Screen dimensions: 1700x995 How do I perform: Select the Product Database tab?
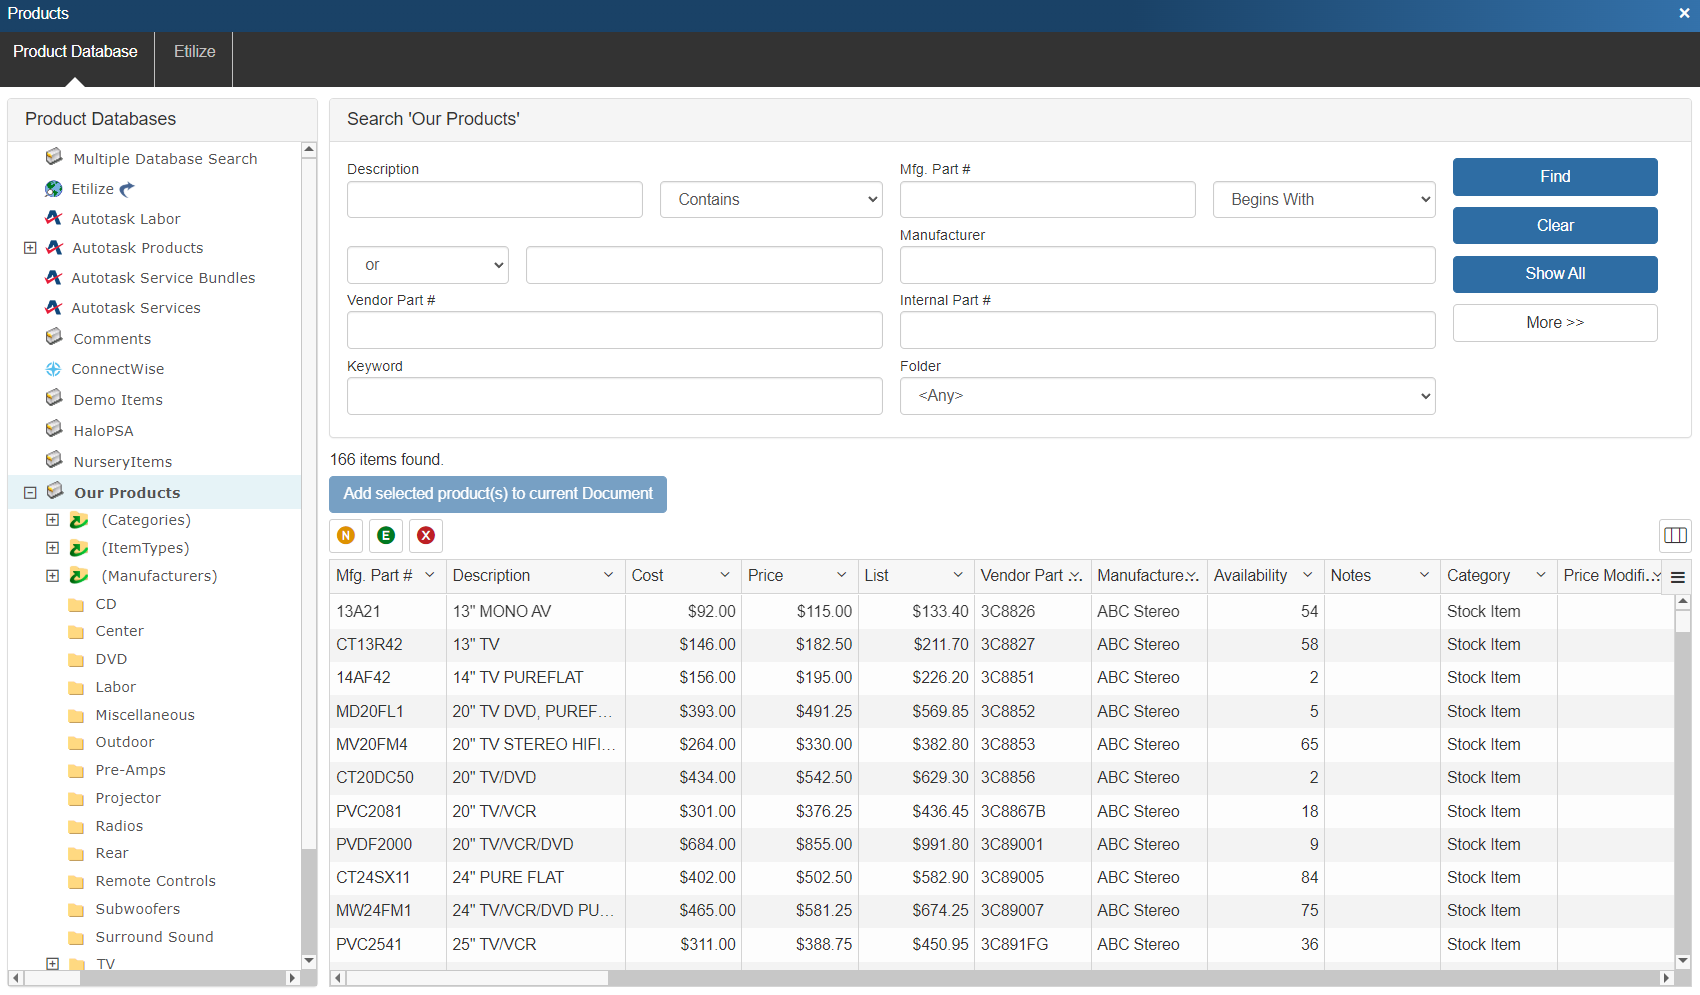click(x=76, y=52)
